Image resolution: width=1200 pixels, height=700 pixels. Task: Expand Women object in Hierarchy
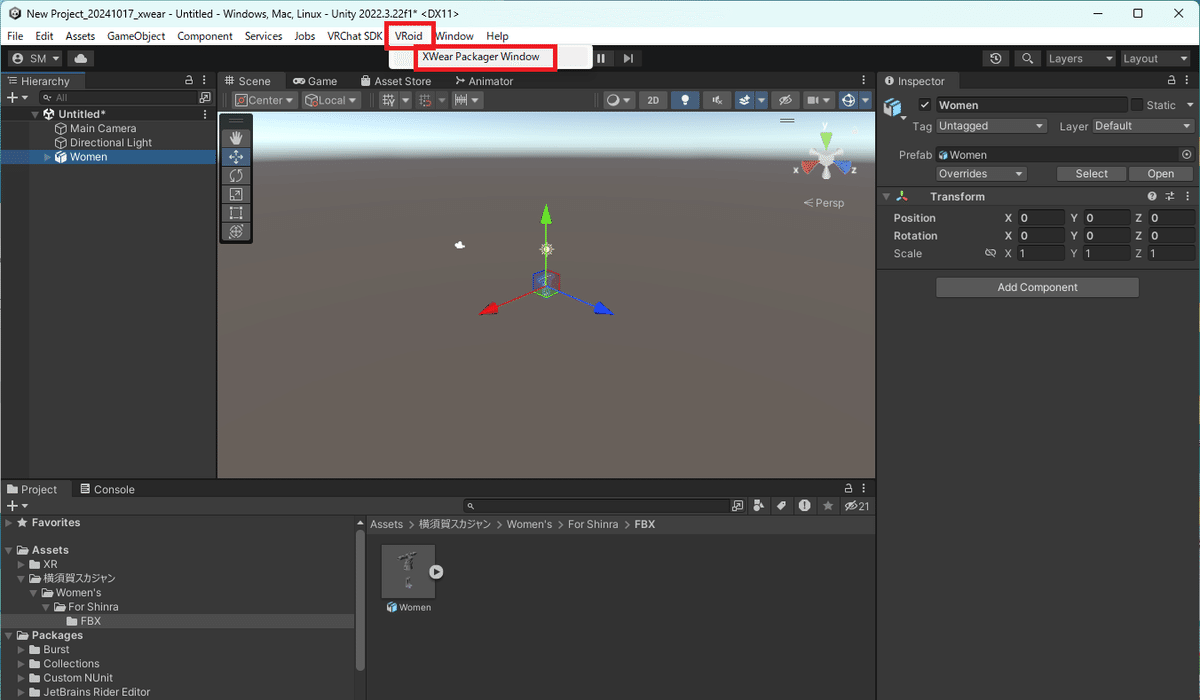(47, 157)
